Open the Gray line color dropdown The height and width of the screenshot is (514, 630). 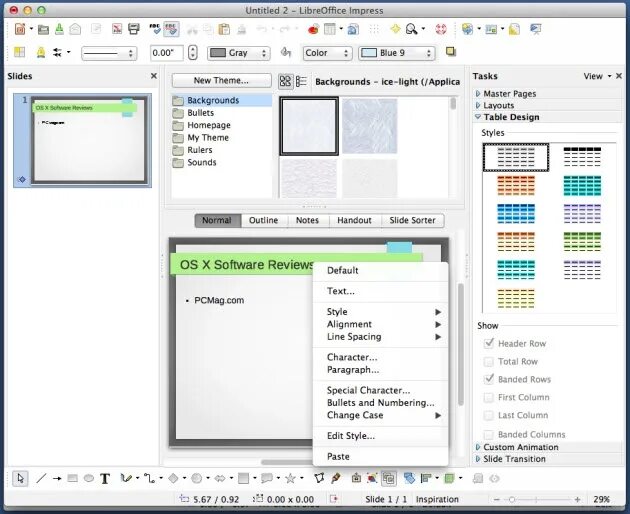[239, 53]
